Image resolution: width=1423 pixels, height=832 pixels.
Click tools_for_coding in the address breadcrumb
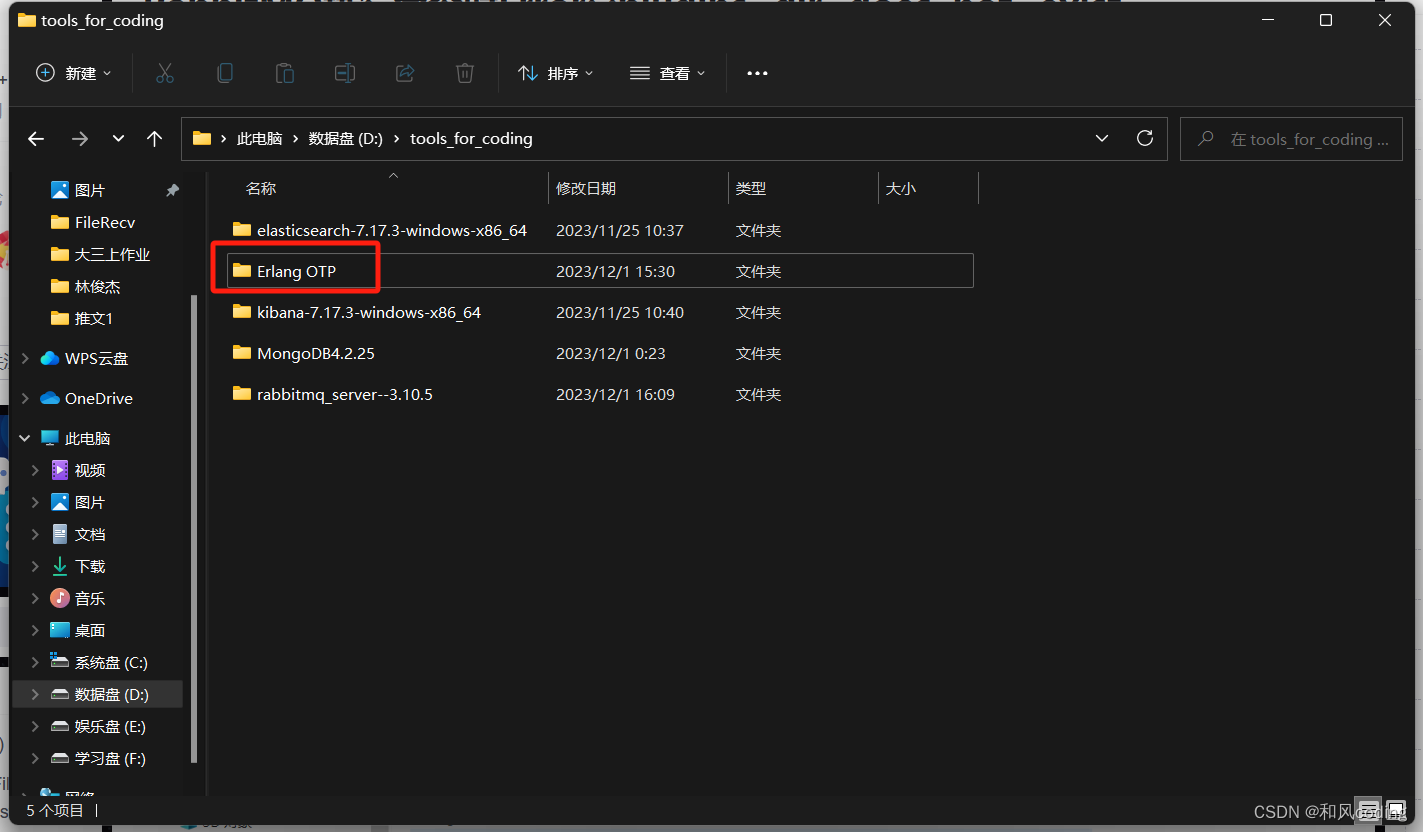coord(471,139)
